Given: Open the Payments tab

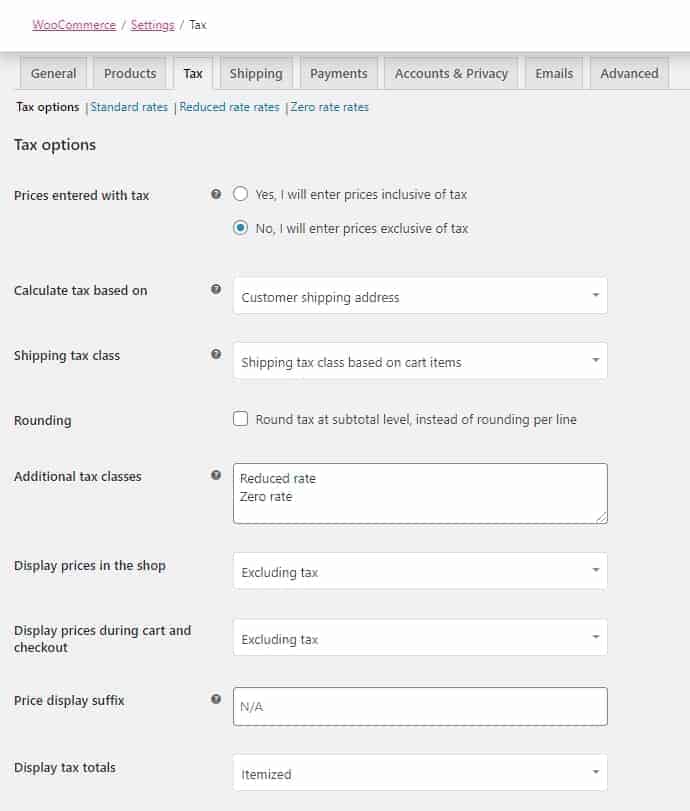Looking at the screenshot, I should click(x=339, y=73).
